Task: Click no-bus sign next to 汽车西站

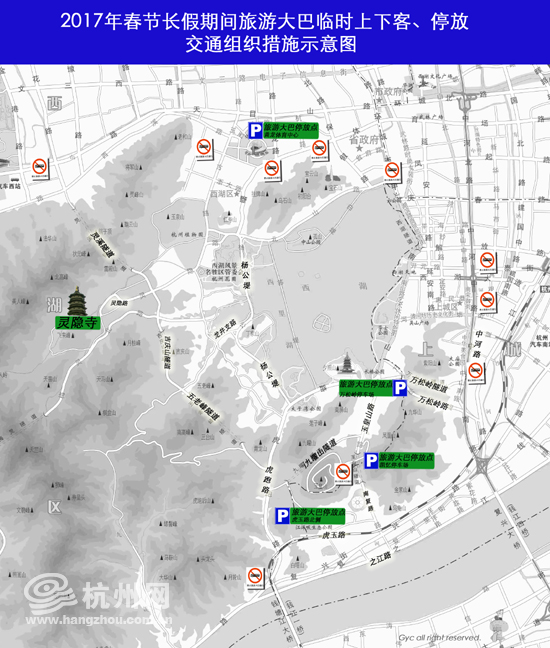Action: pyautogui.click(x=40, y=168)
